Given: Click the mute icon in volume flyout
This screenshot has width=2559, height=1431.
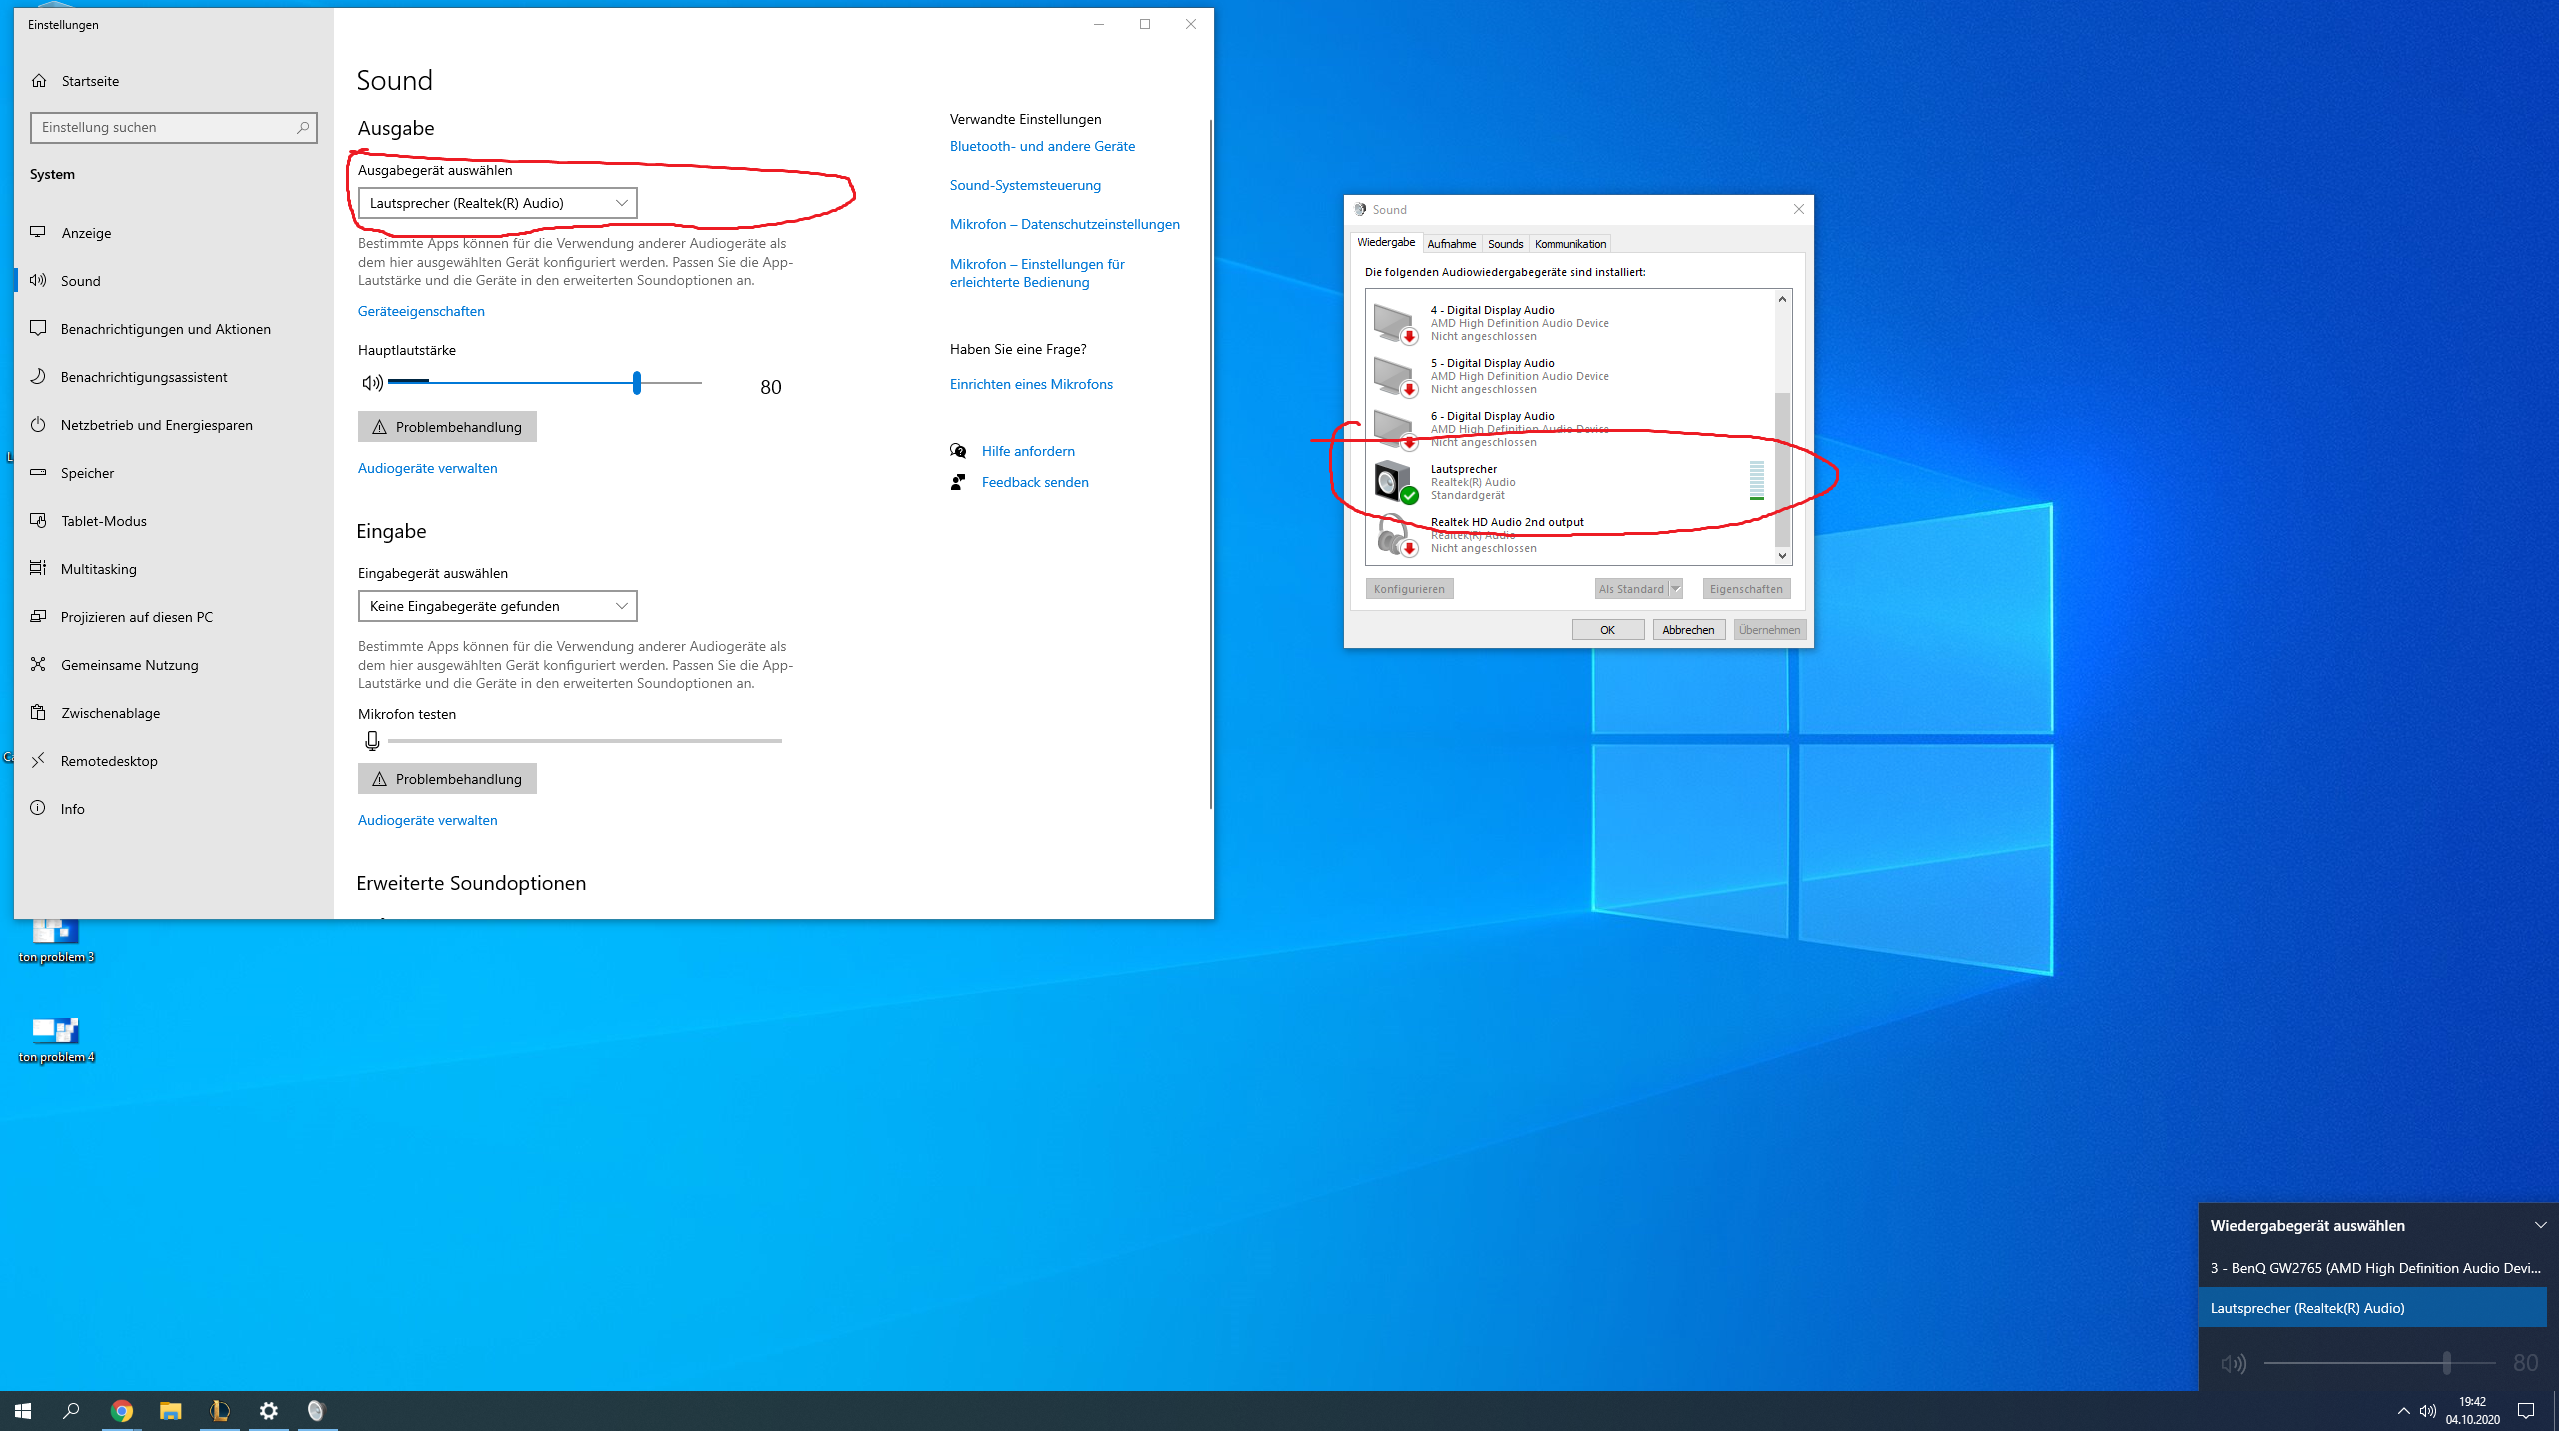Looking at the screenshot, I should click(x=2233, y=1364).
